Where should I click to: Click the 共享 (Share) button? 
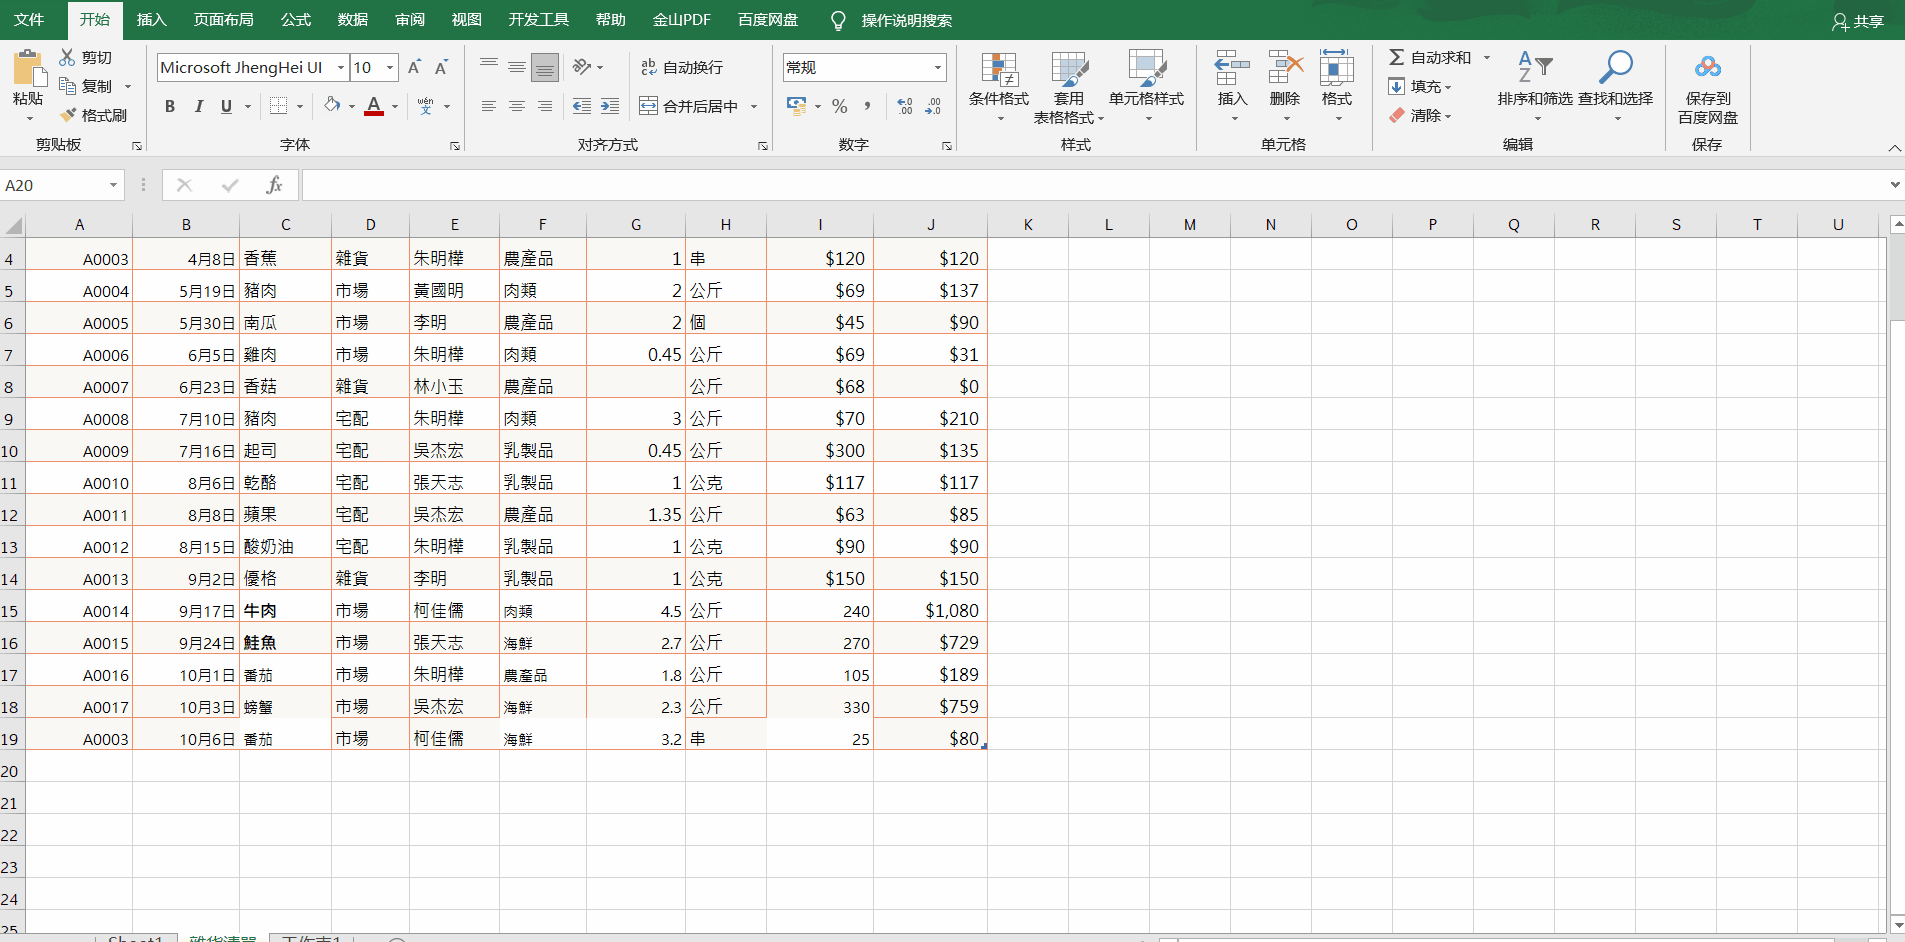[x=1858, y=21]
